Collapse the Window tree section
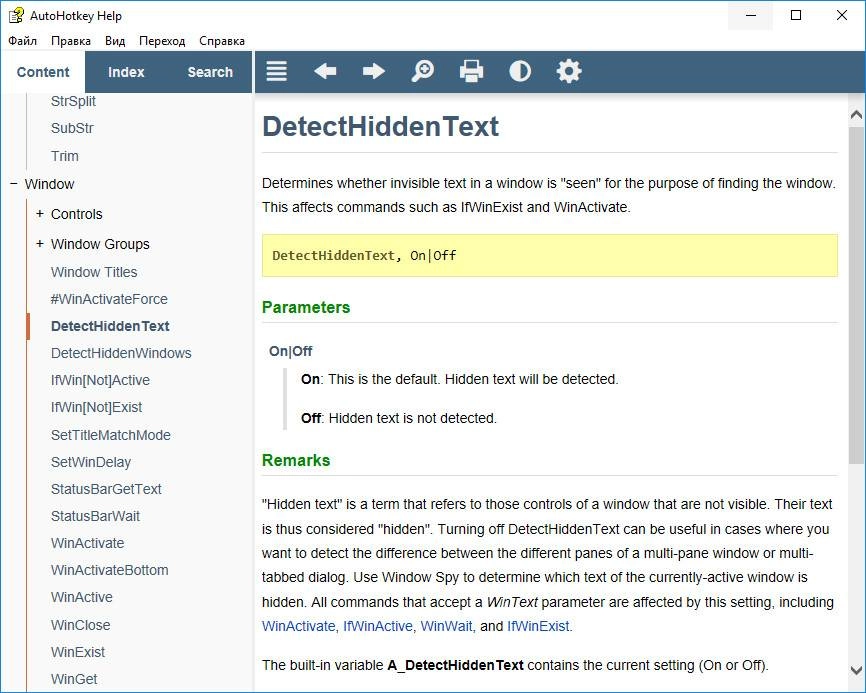Viewport: 866px width, 693px height. 14,184
